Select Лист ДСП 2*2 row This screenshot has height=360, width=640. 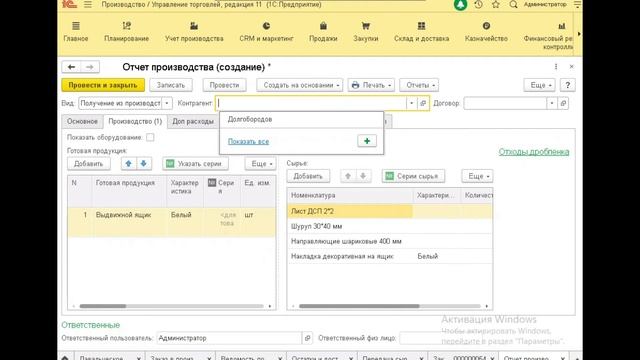point(390,211)
